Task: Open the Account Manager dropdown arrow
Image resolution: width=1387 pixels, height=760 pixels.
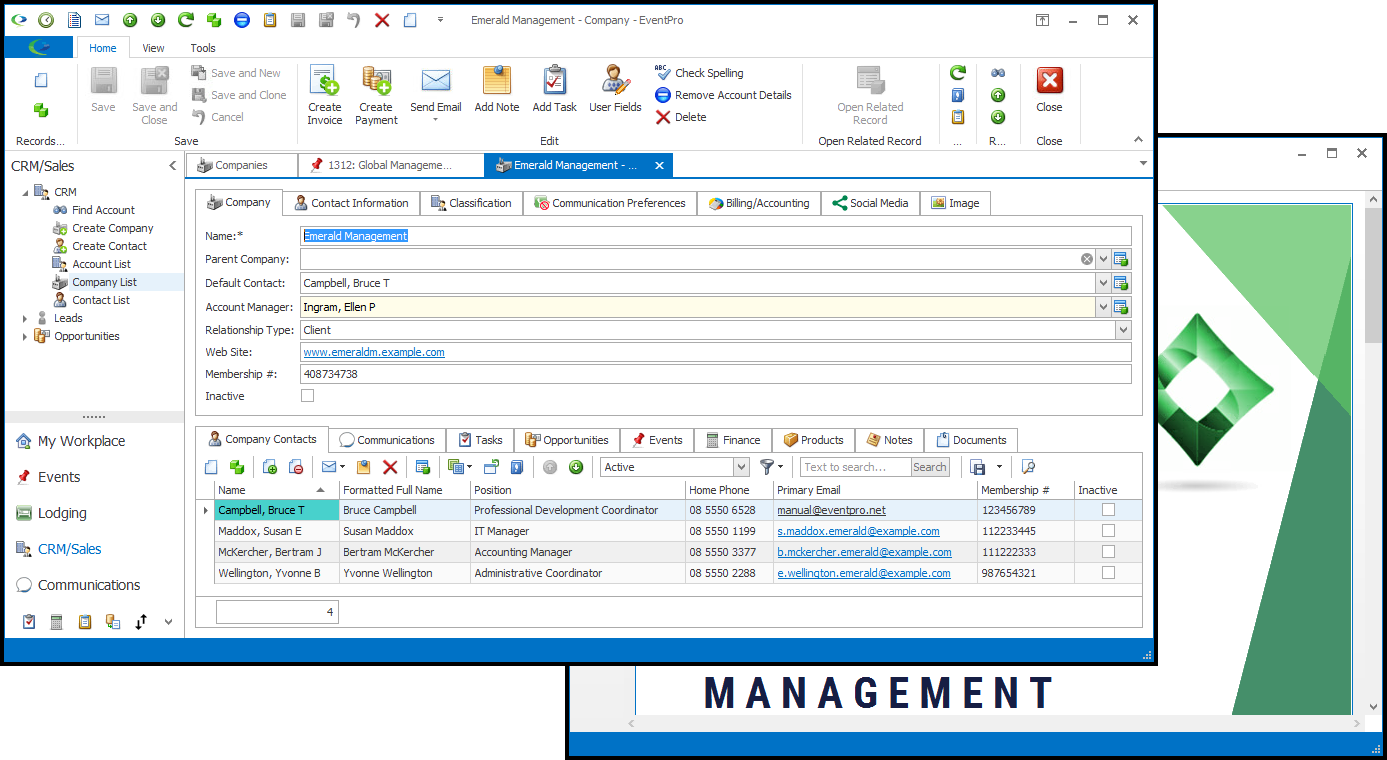Action: coord(1103,307)
